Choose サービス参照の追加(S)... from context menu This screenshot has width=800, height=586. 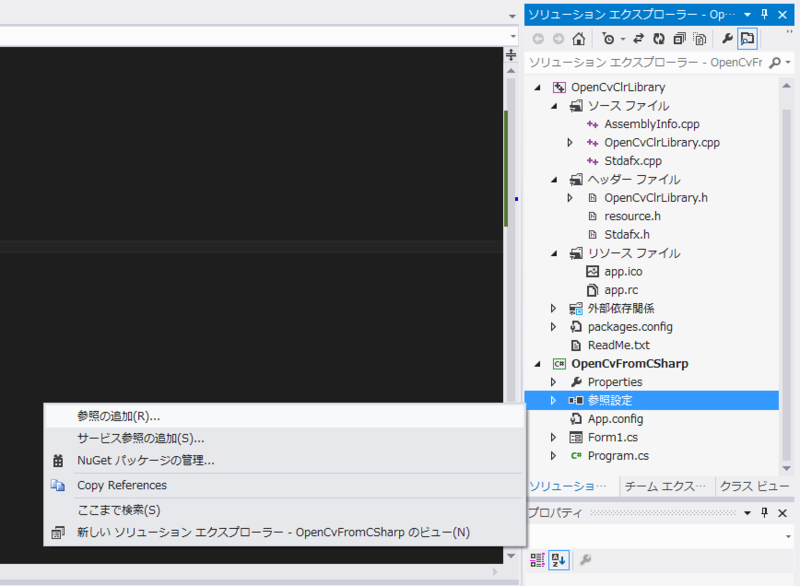[x=284, y=438]
